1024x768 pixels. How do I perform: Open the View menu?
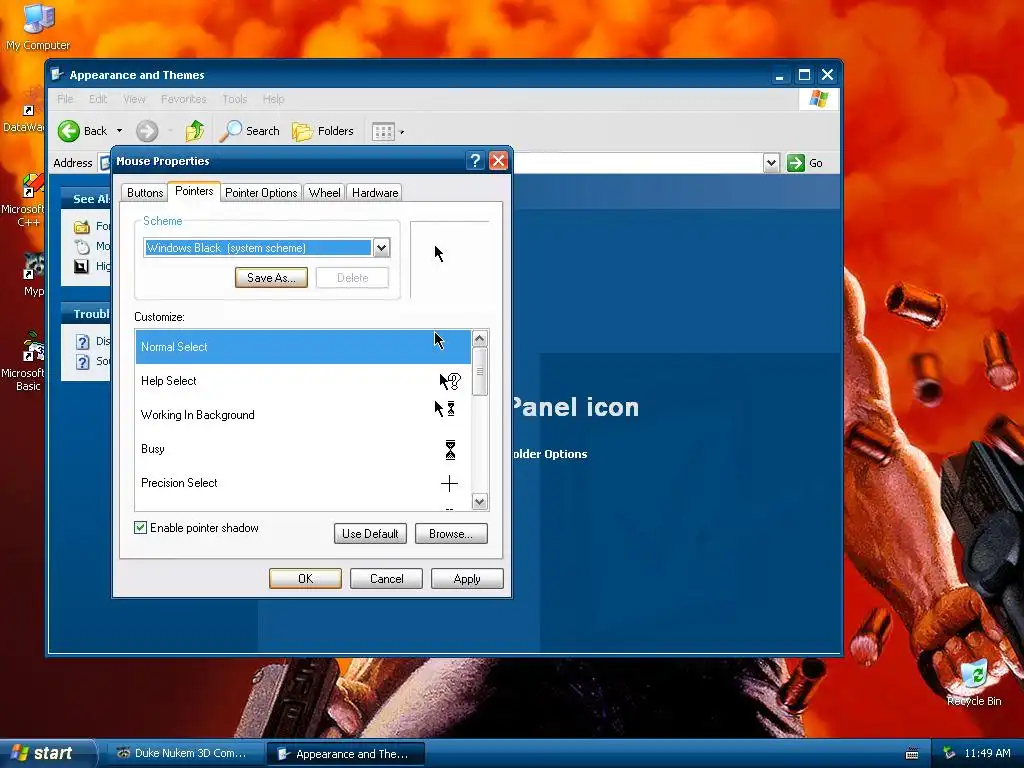coord(134,99)
